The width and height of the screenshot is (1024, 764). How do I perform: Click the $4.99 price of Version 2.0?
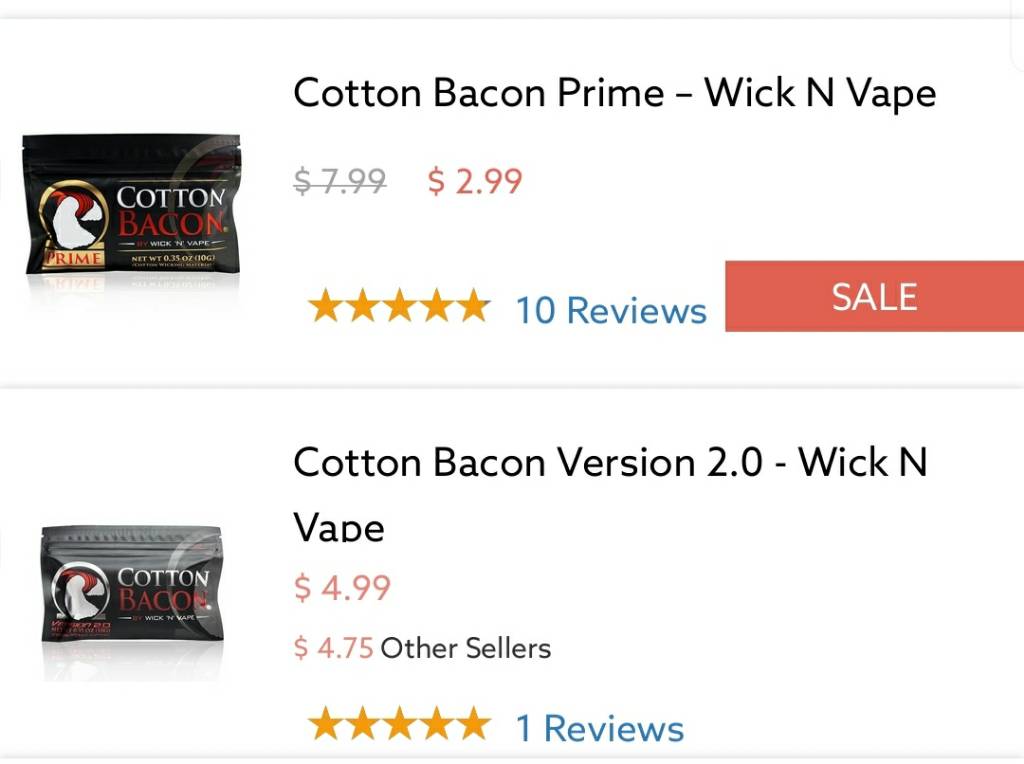point(342,587)
